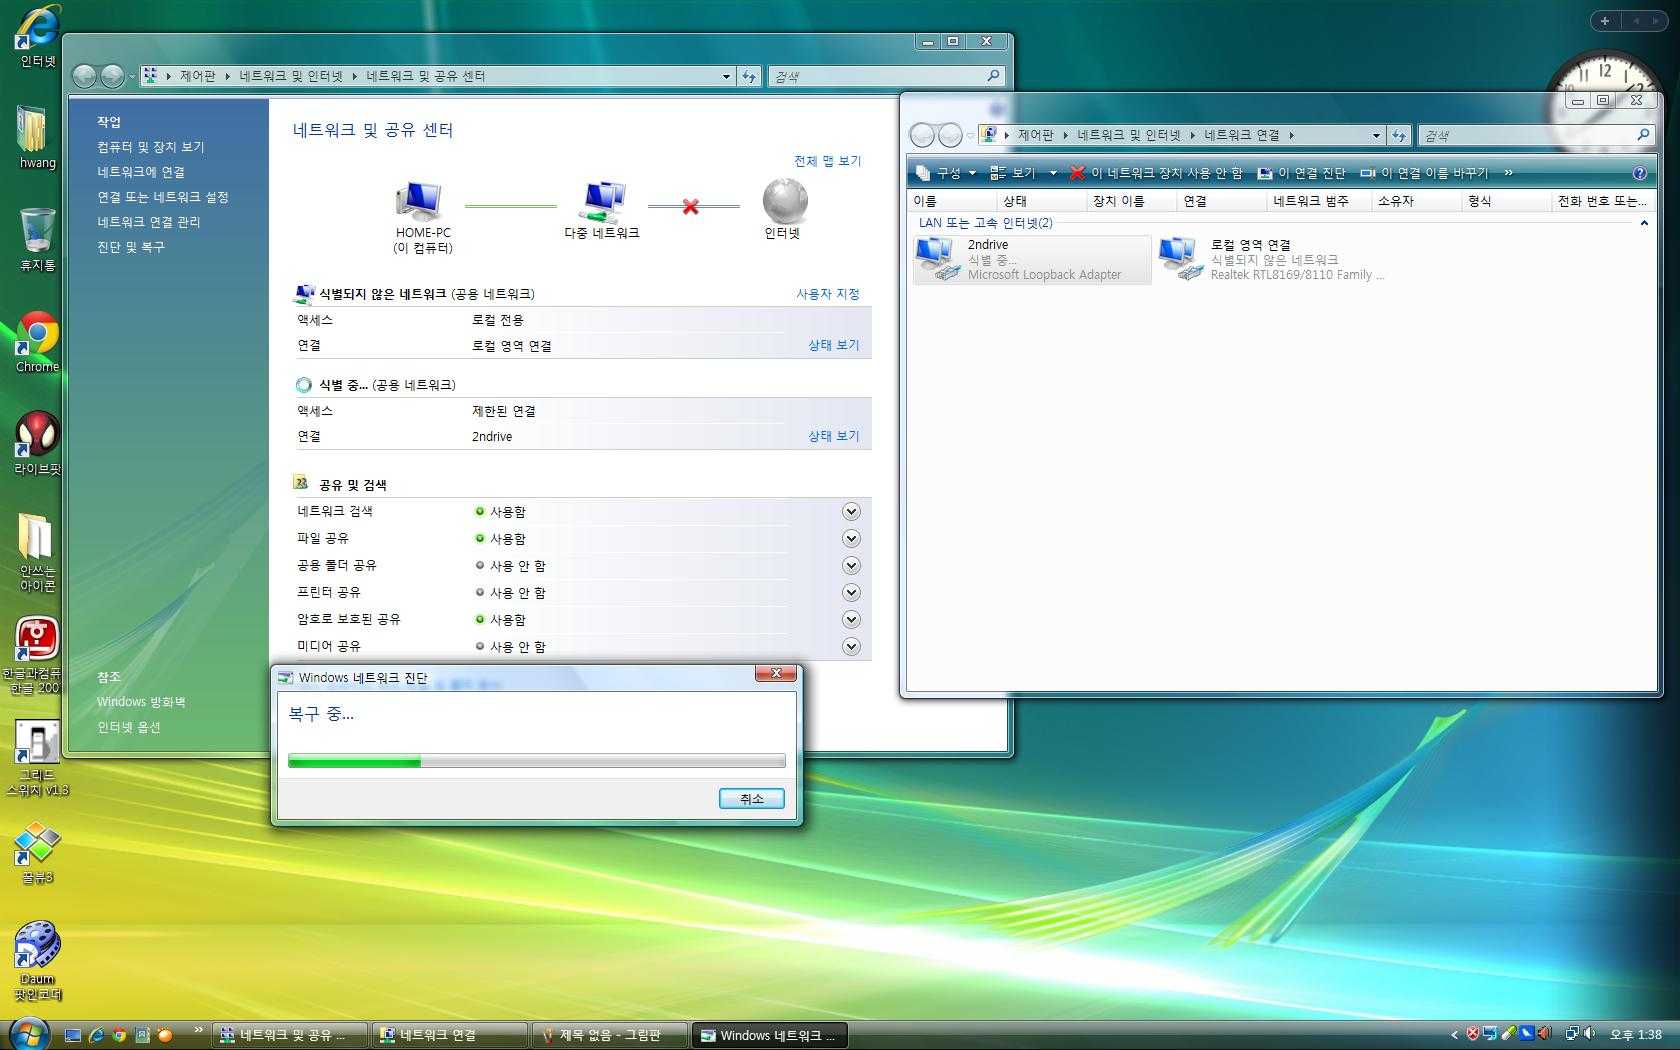Click the network status tray icon
This screenshot has height=1050, width=1680.
1572,1034
